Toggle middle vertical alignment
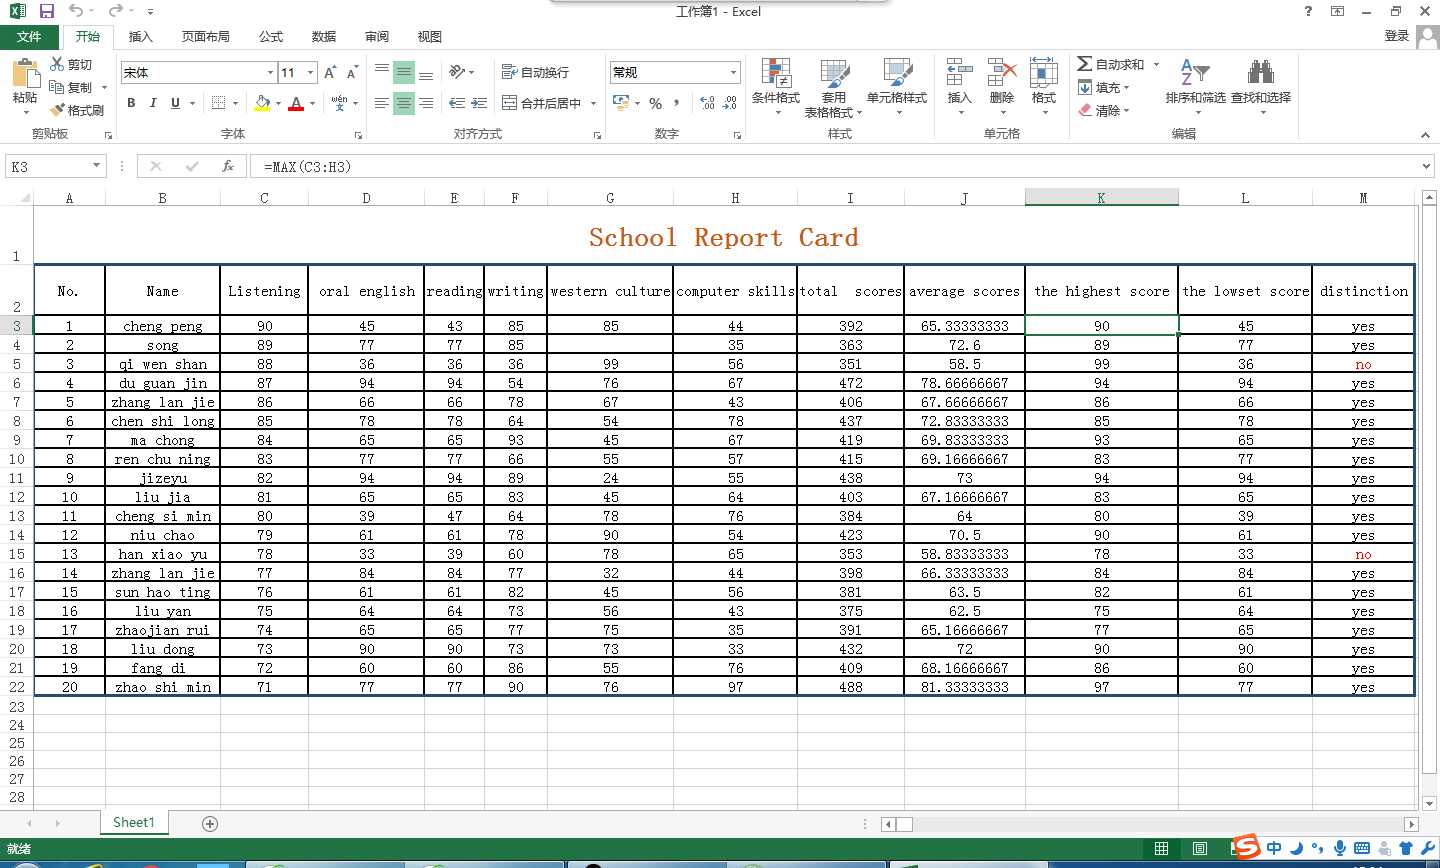 click(404, 72)
